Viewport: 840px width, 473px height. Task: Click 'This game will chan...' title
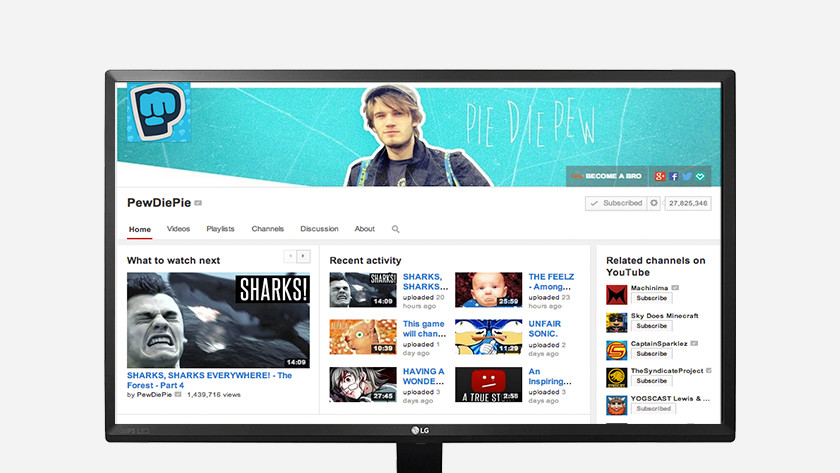tap(424, 329)
